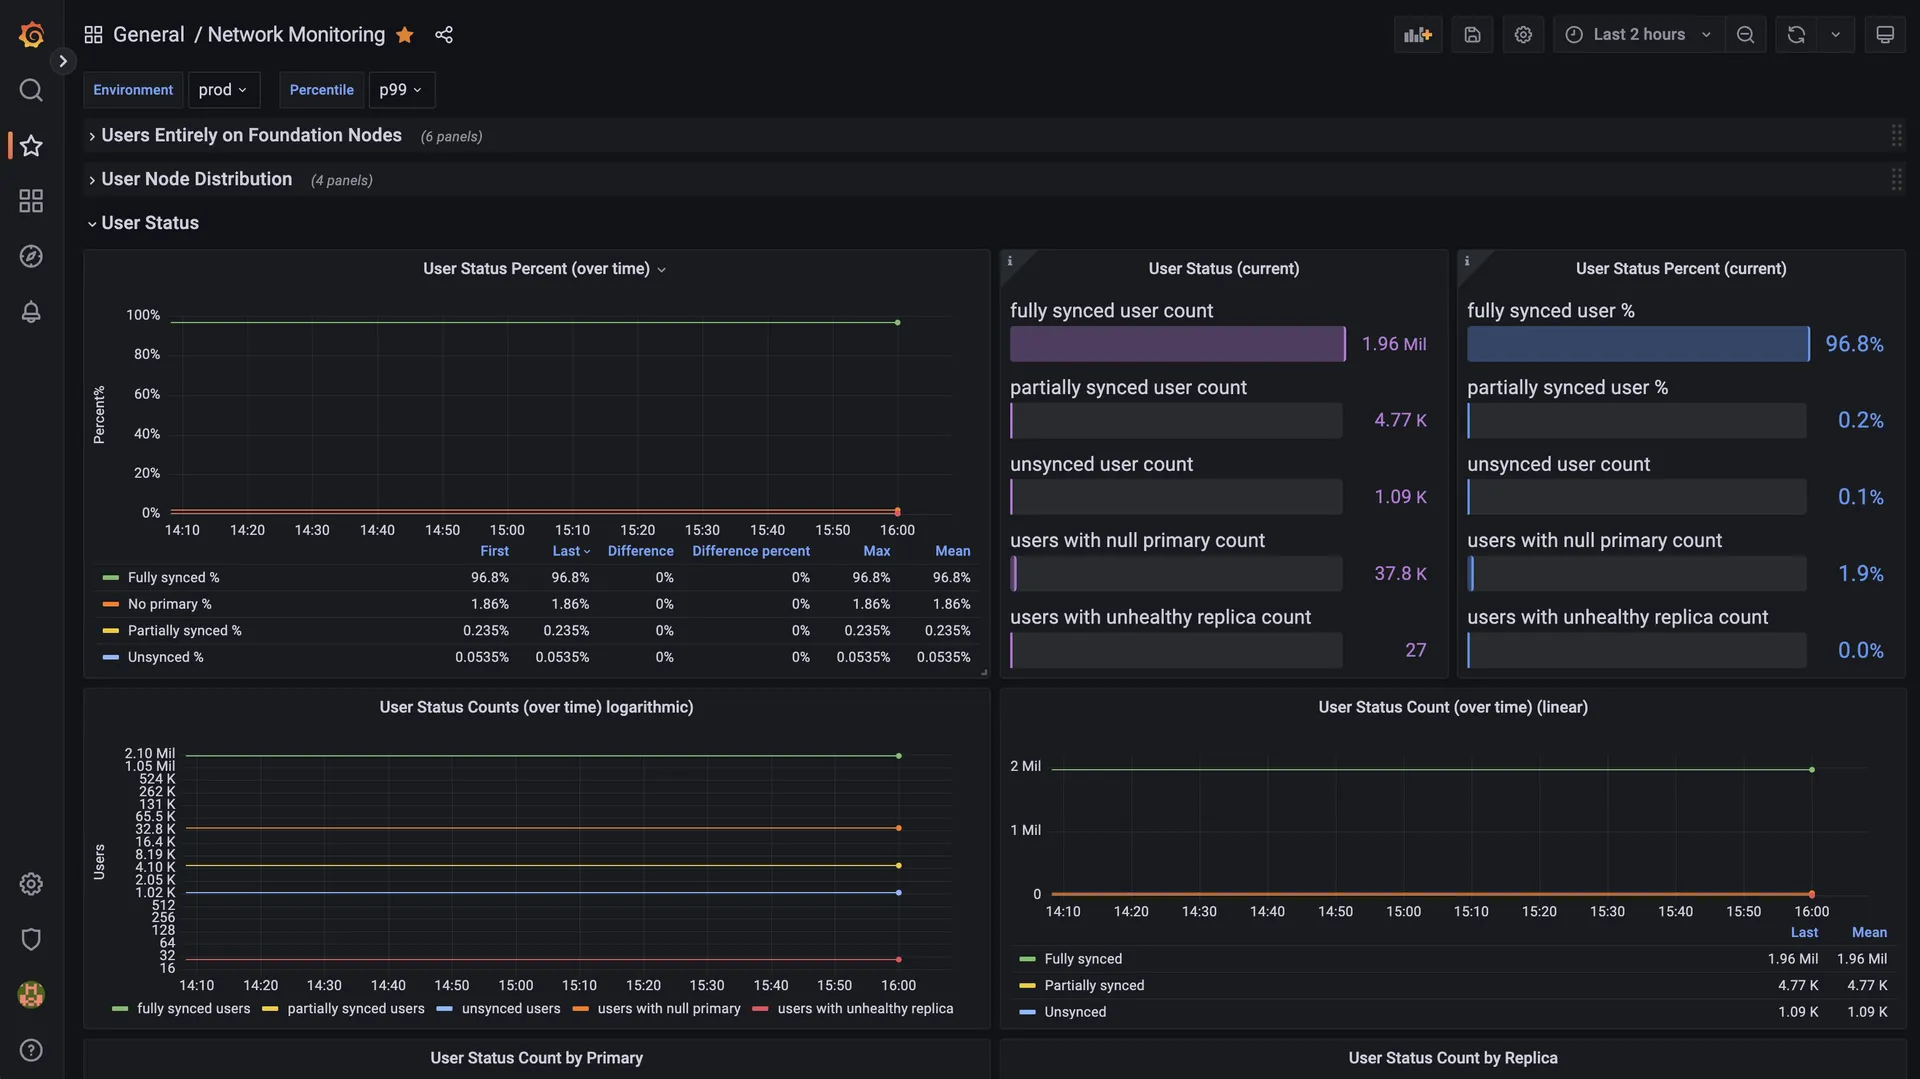This screenshot has width=1920, height=1079.
Task: Click the refresh dashboard button
Action: [1796, 34]
